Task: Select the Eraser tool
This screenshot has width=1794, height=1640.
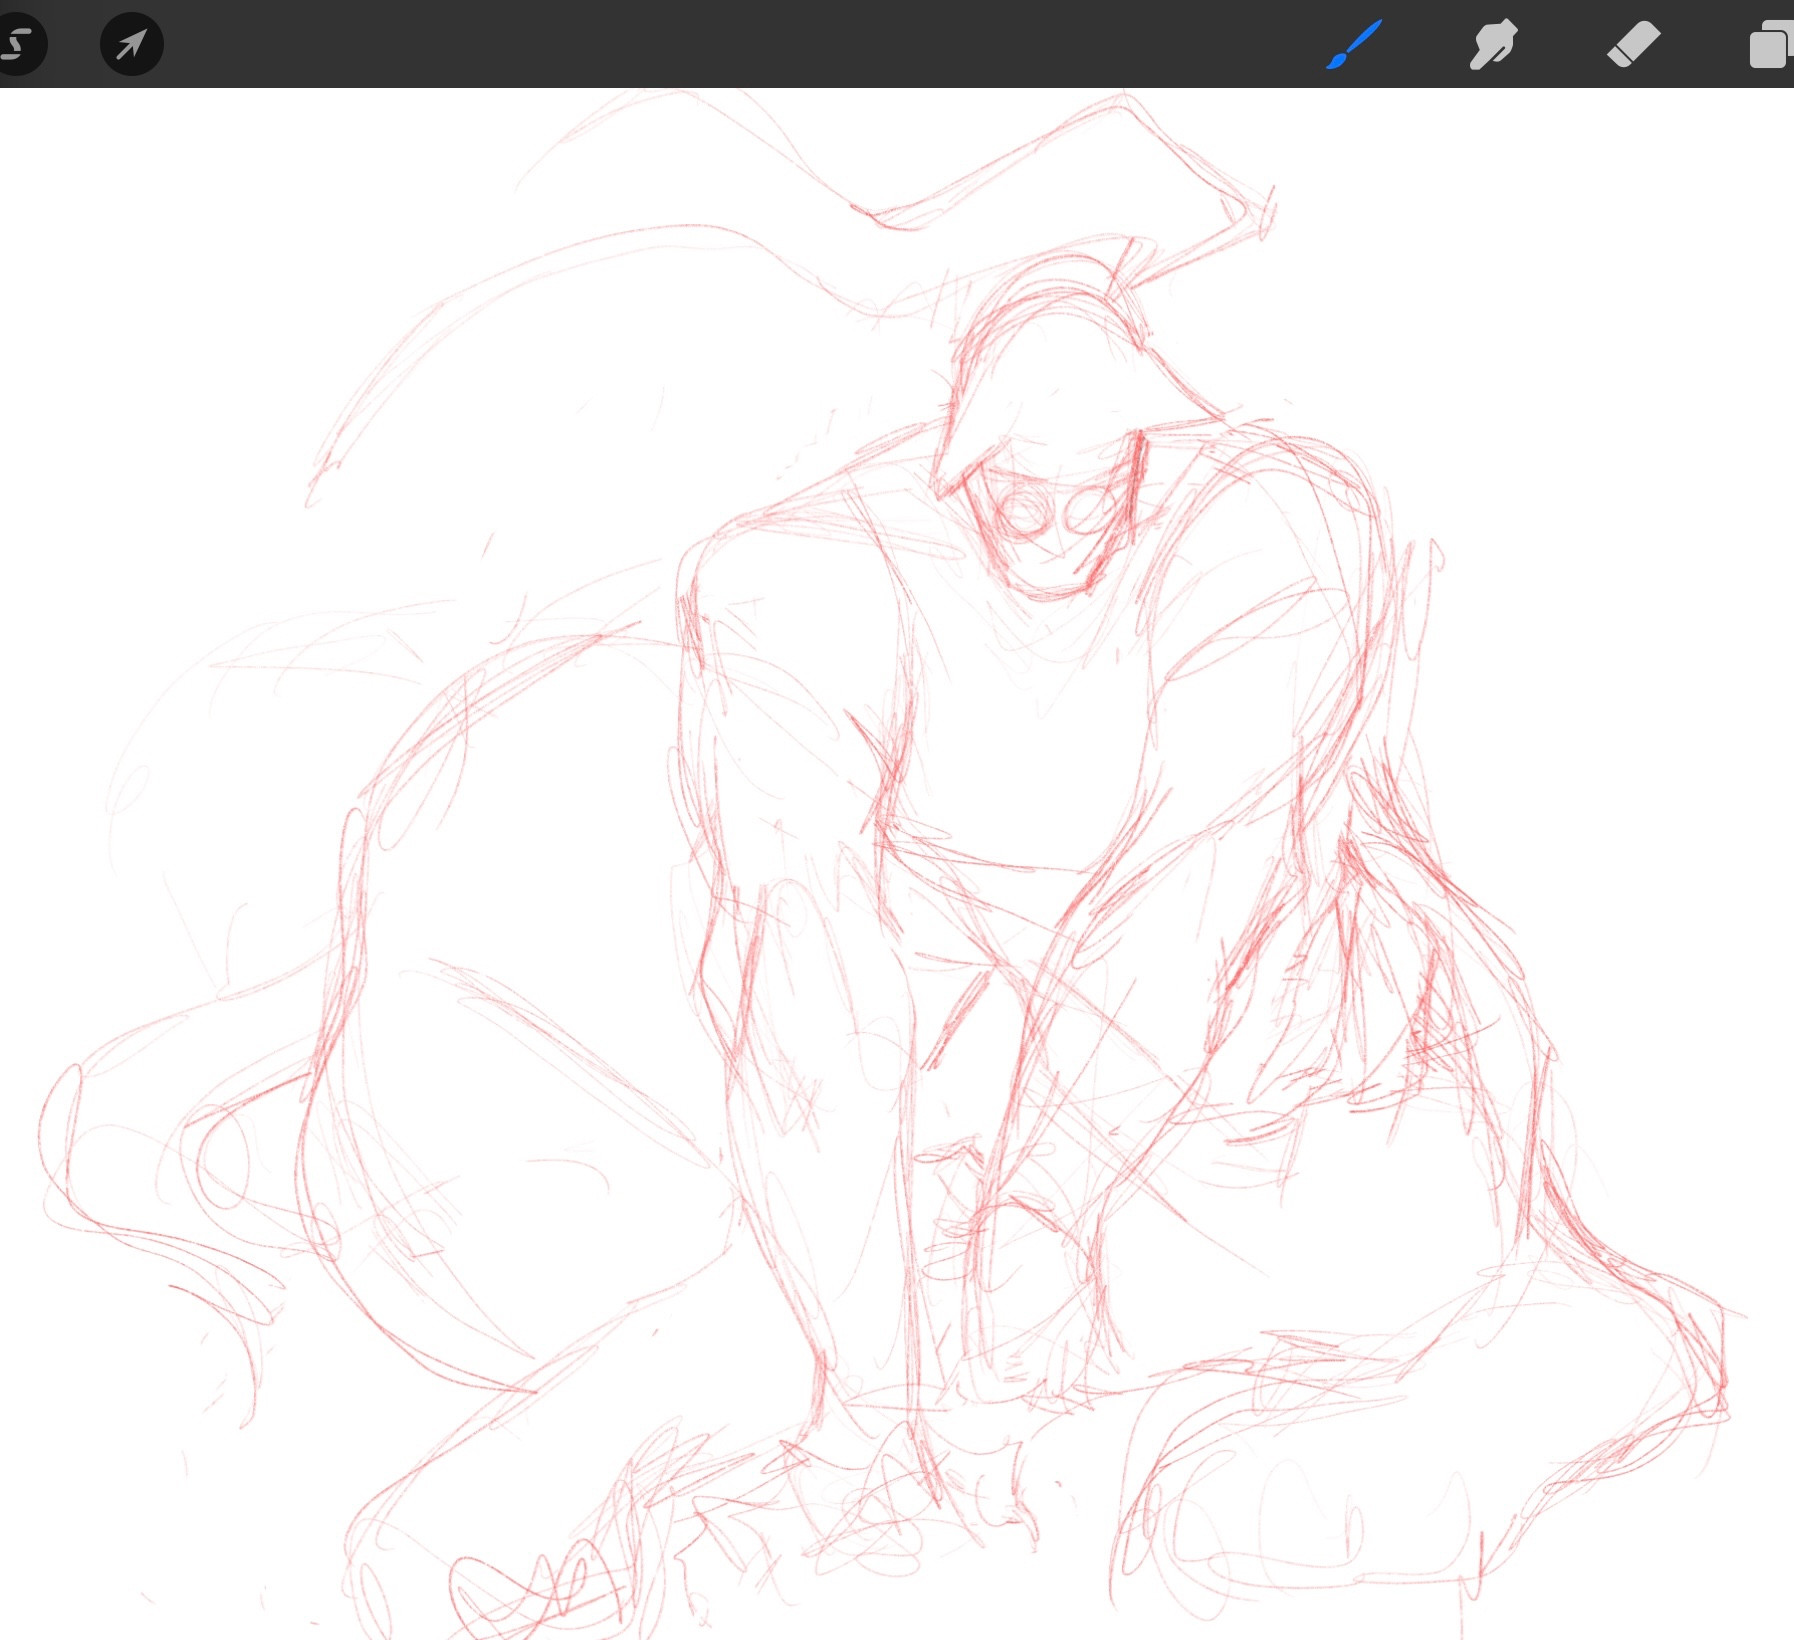Action: 1634,45
